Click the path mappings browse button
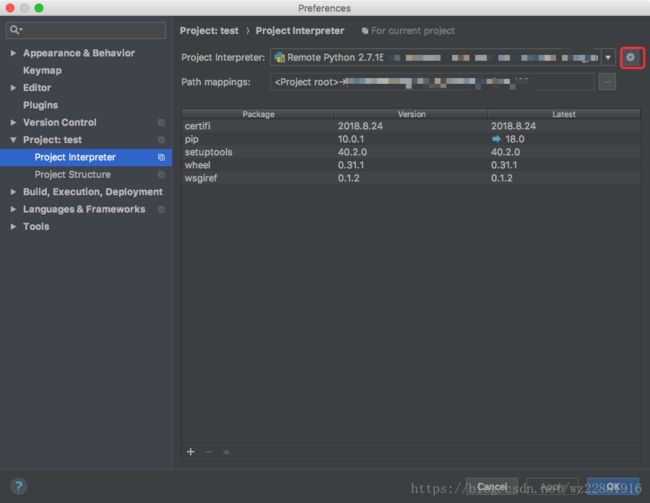Image resolution: width=650 pixels, height=503 pixels. tap(607, 82)
